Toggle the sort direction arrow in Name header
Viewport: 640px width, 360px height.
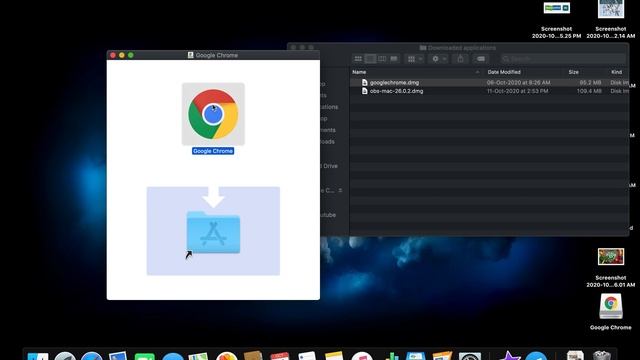[x=478, y=72]
